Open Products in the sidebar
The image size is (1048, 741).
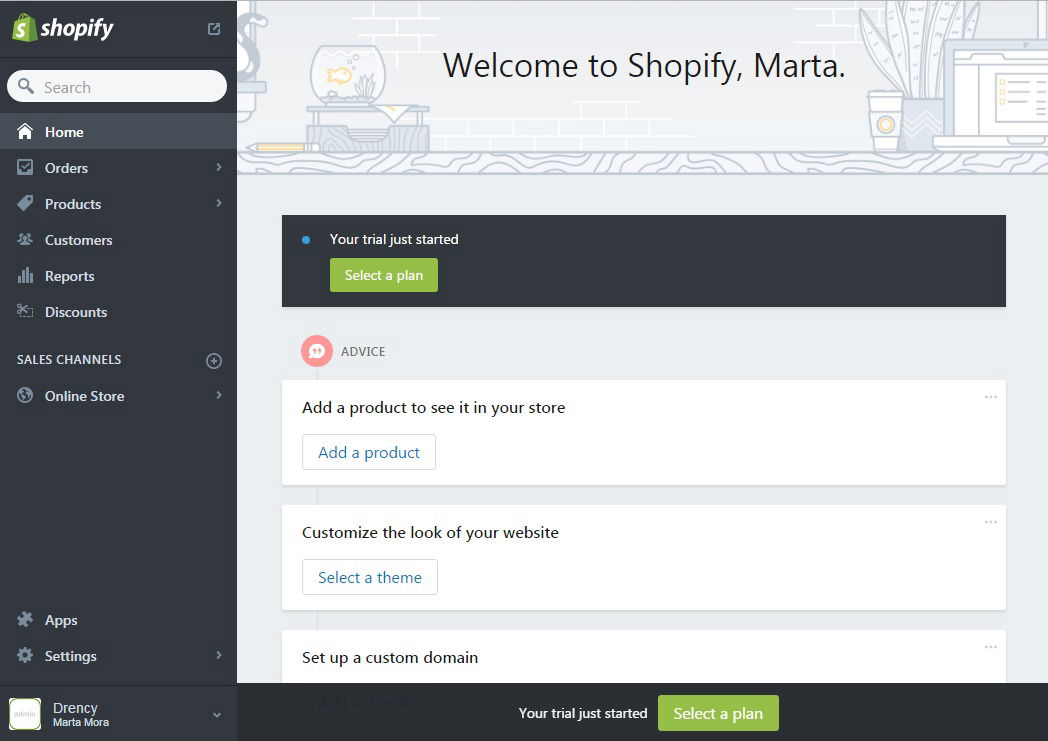[x=118, y=204]
